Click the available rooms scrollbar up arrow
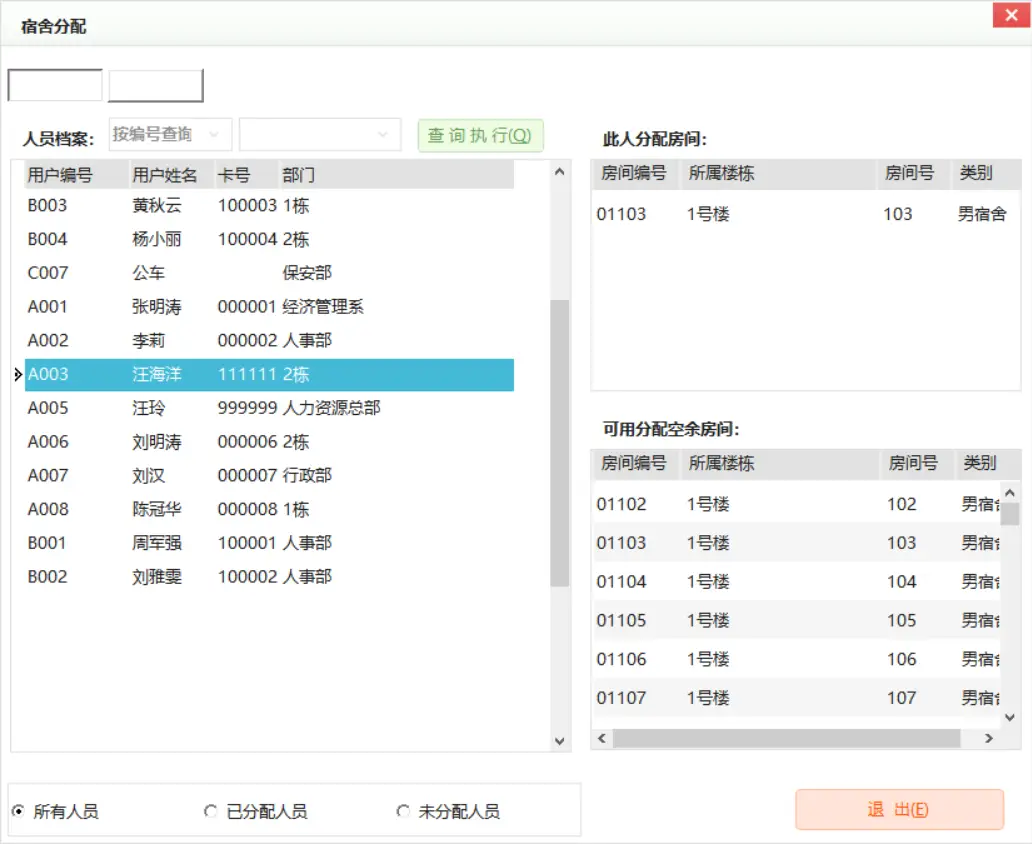 [x=1010, y=491]
